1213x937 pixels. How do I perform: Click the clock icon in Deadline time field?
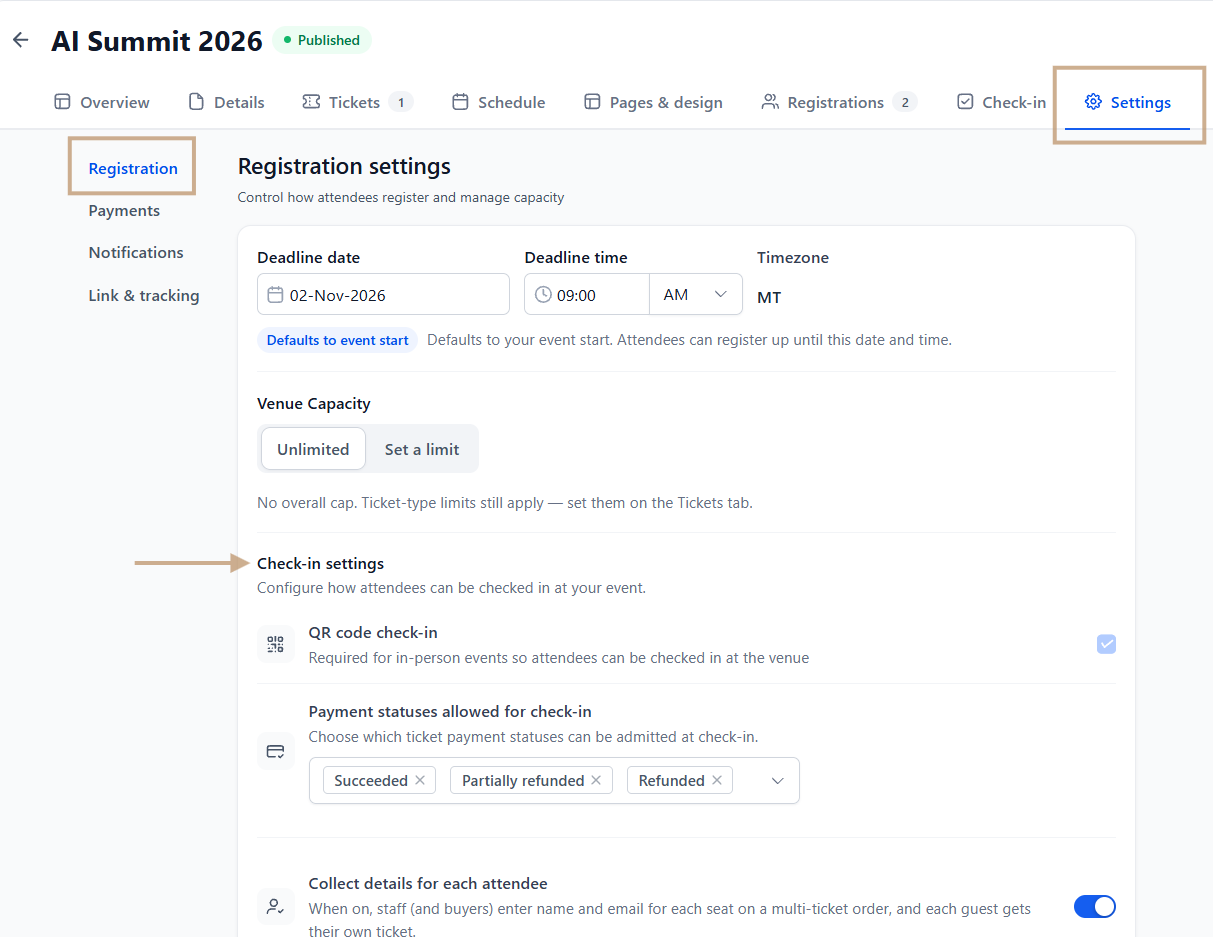pos(543,295)
